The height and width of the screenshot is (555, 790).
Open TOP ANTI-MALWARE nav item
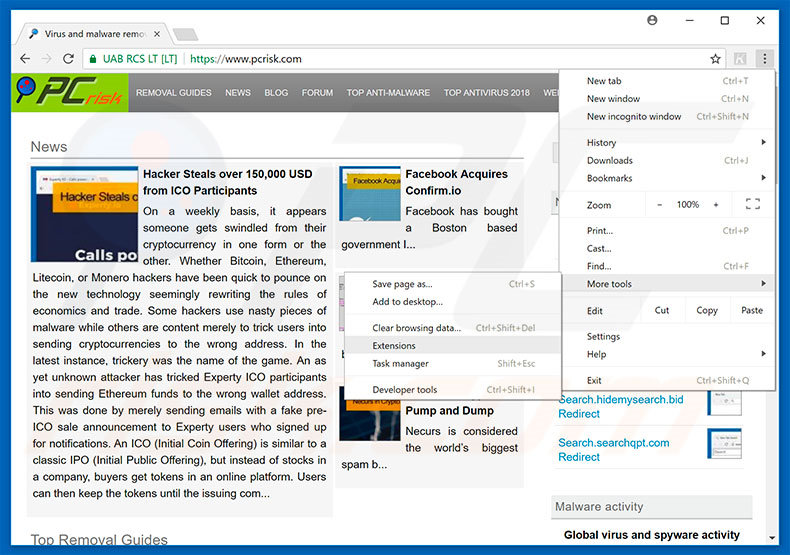[x=388, y=93]
